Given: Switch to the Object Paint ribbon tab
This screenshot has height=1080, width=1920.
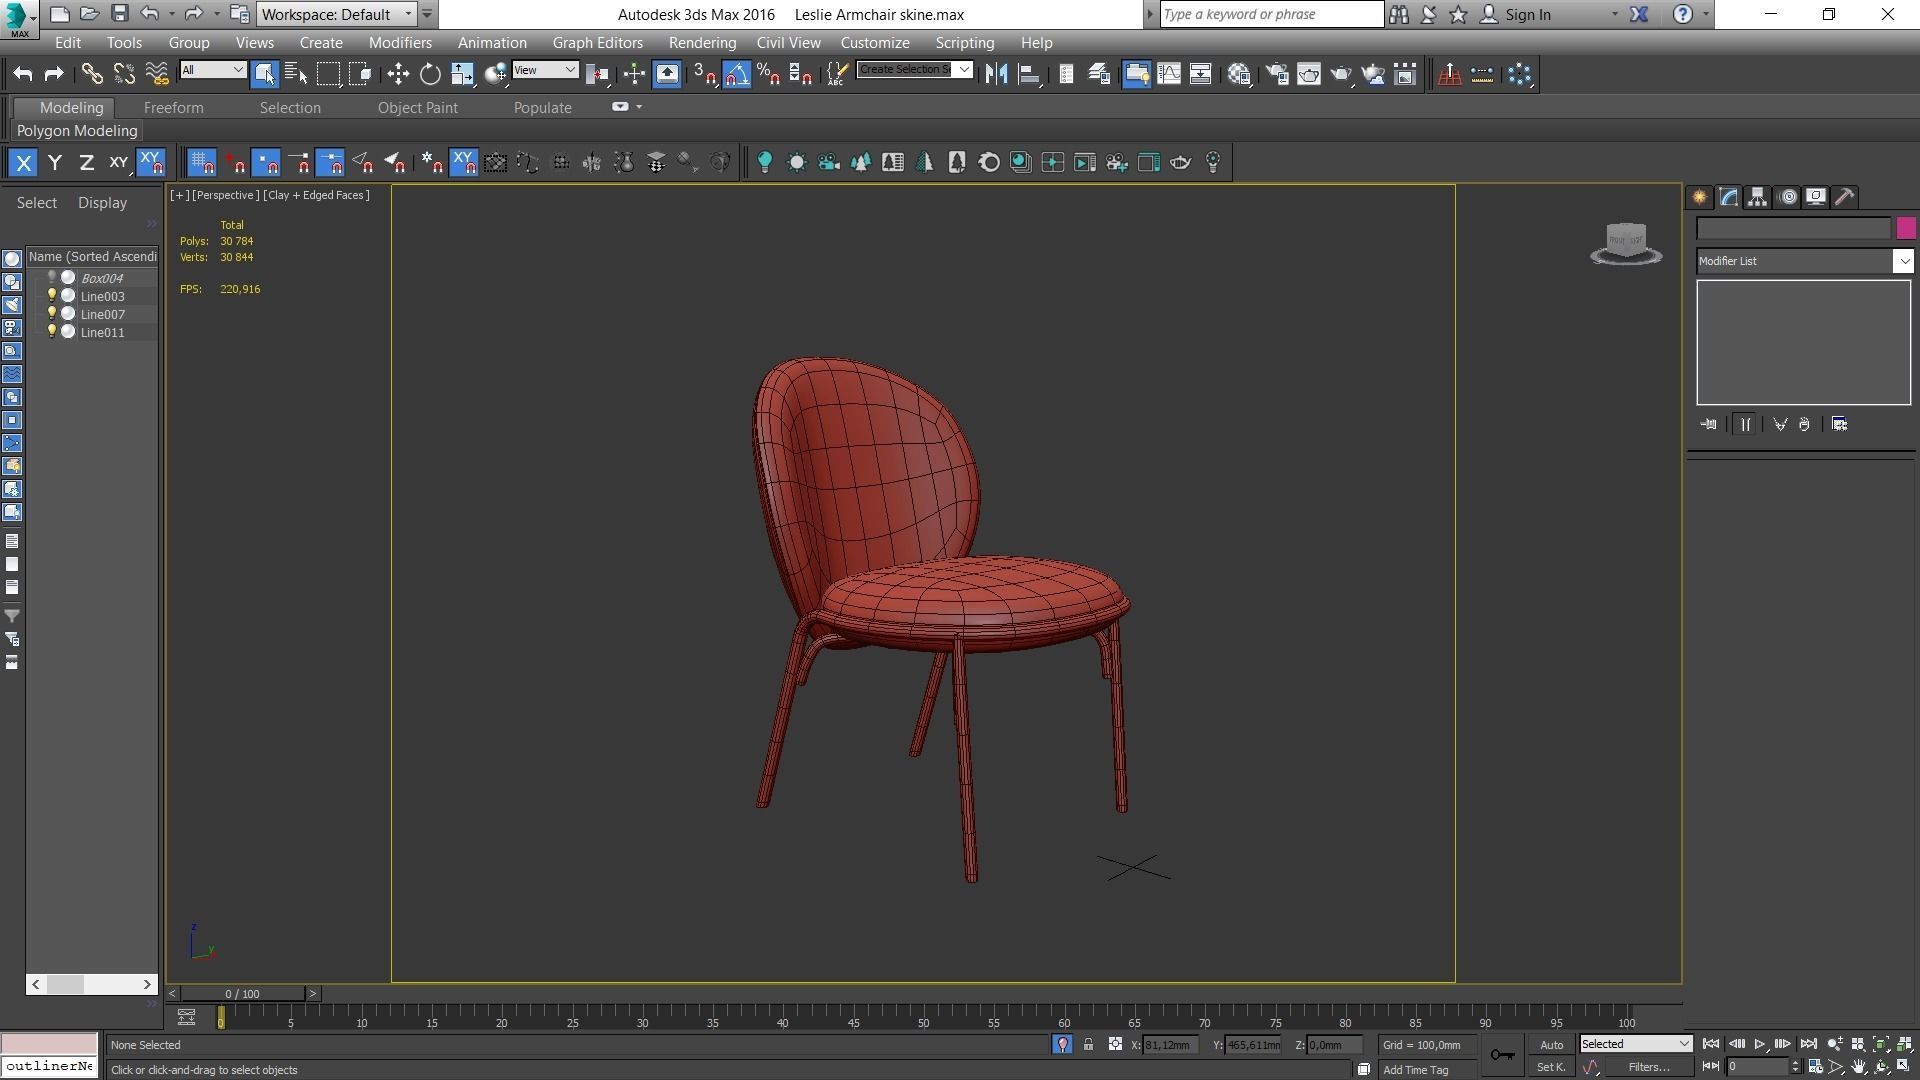Looking at the screenshot, I should pyautogui.click(x=417, y=107).
